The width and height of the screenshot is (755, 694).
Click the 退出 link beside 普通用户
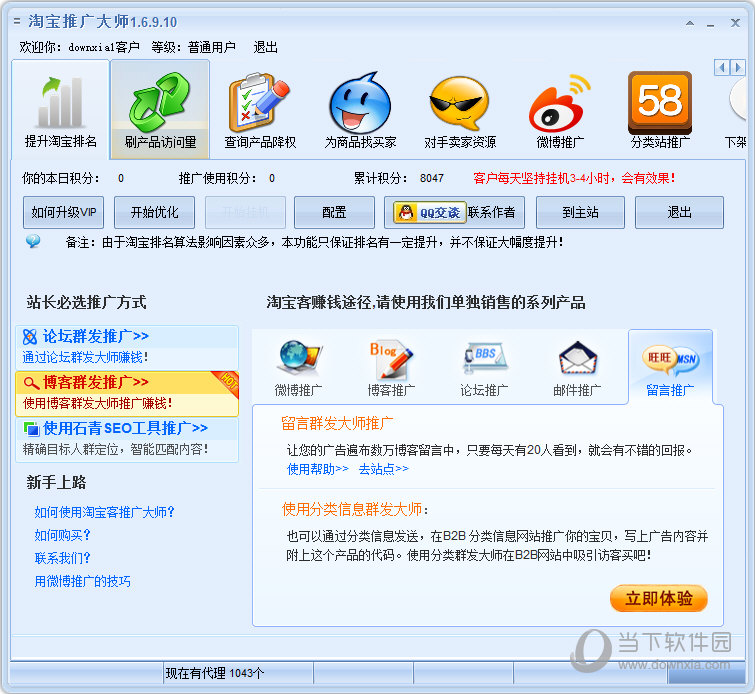point(265,47)
